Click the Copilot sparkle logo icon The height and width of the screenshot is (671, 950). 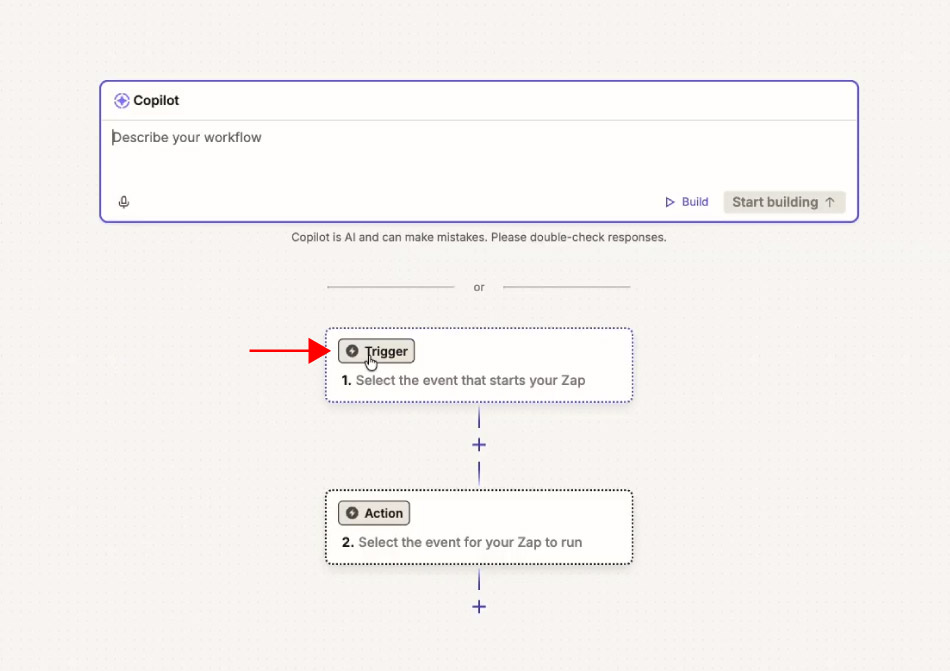coord(122,101)
